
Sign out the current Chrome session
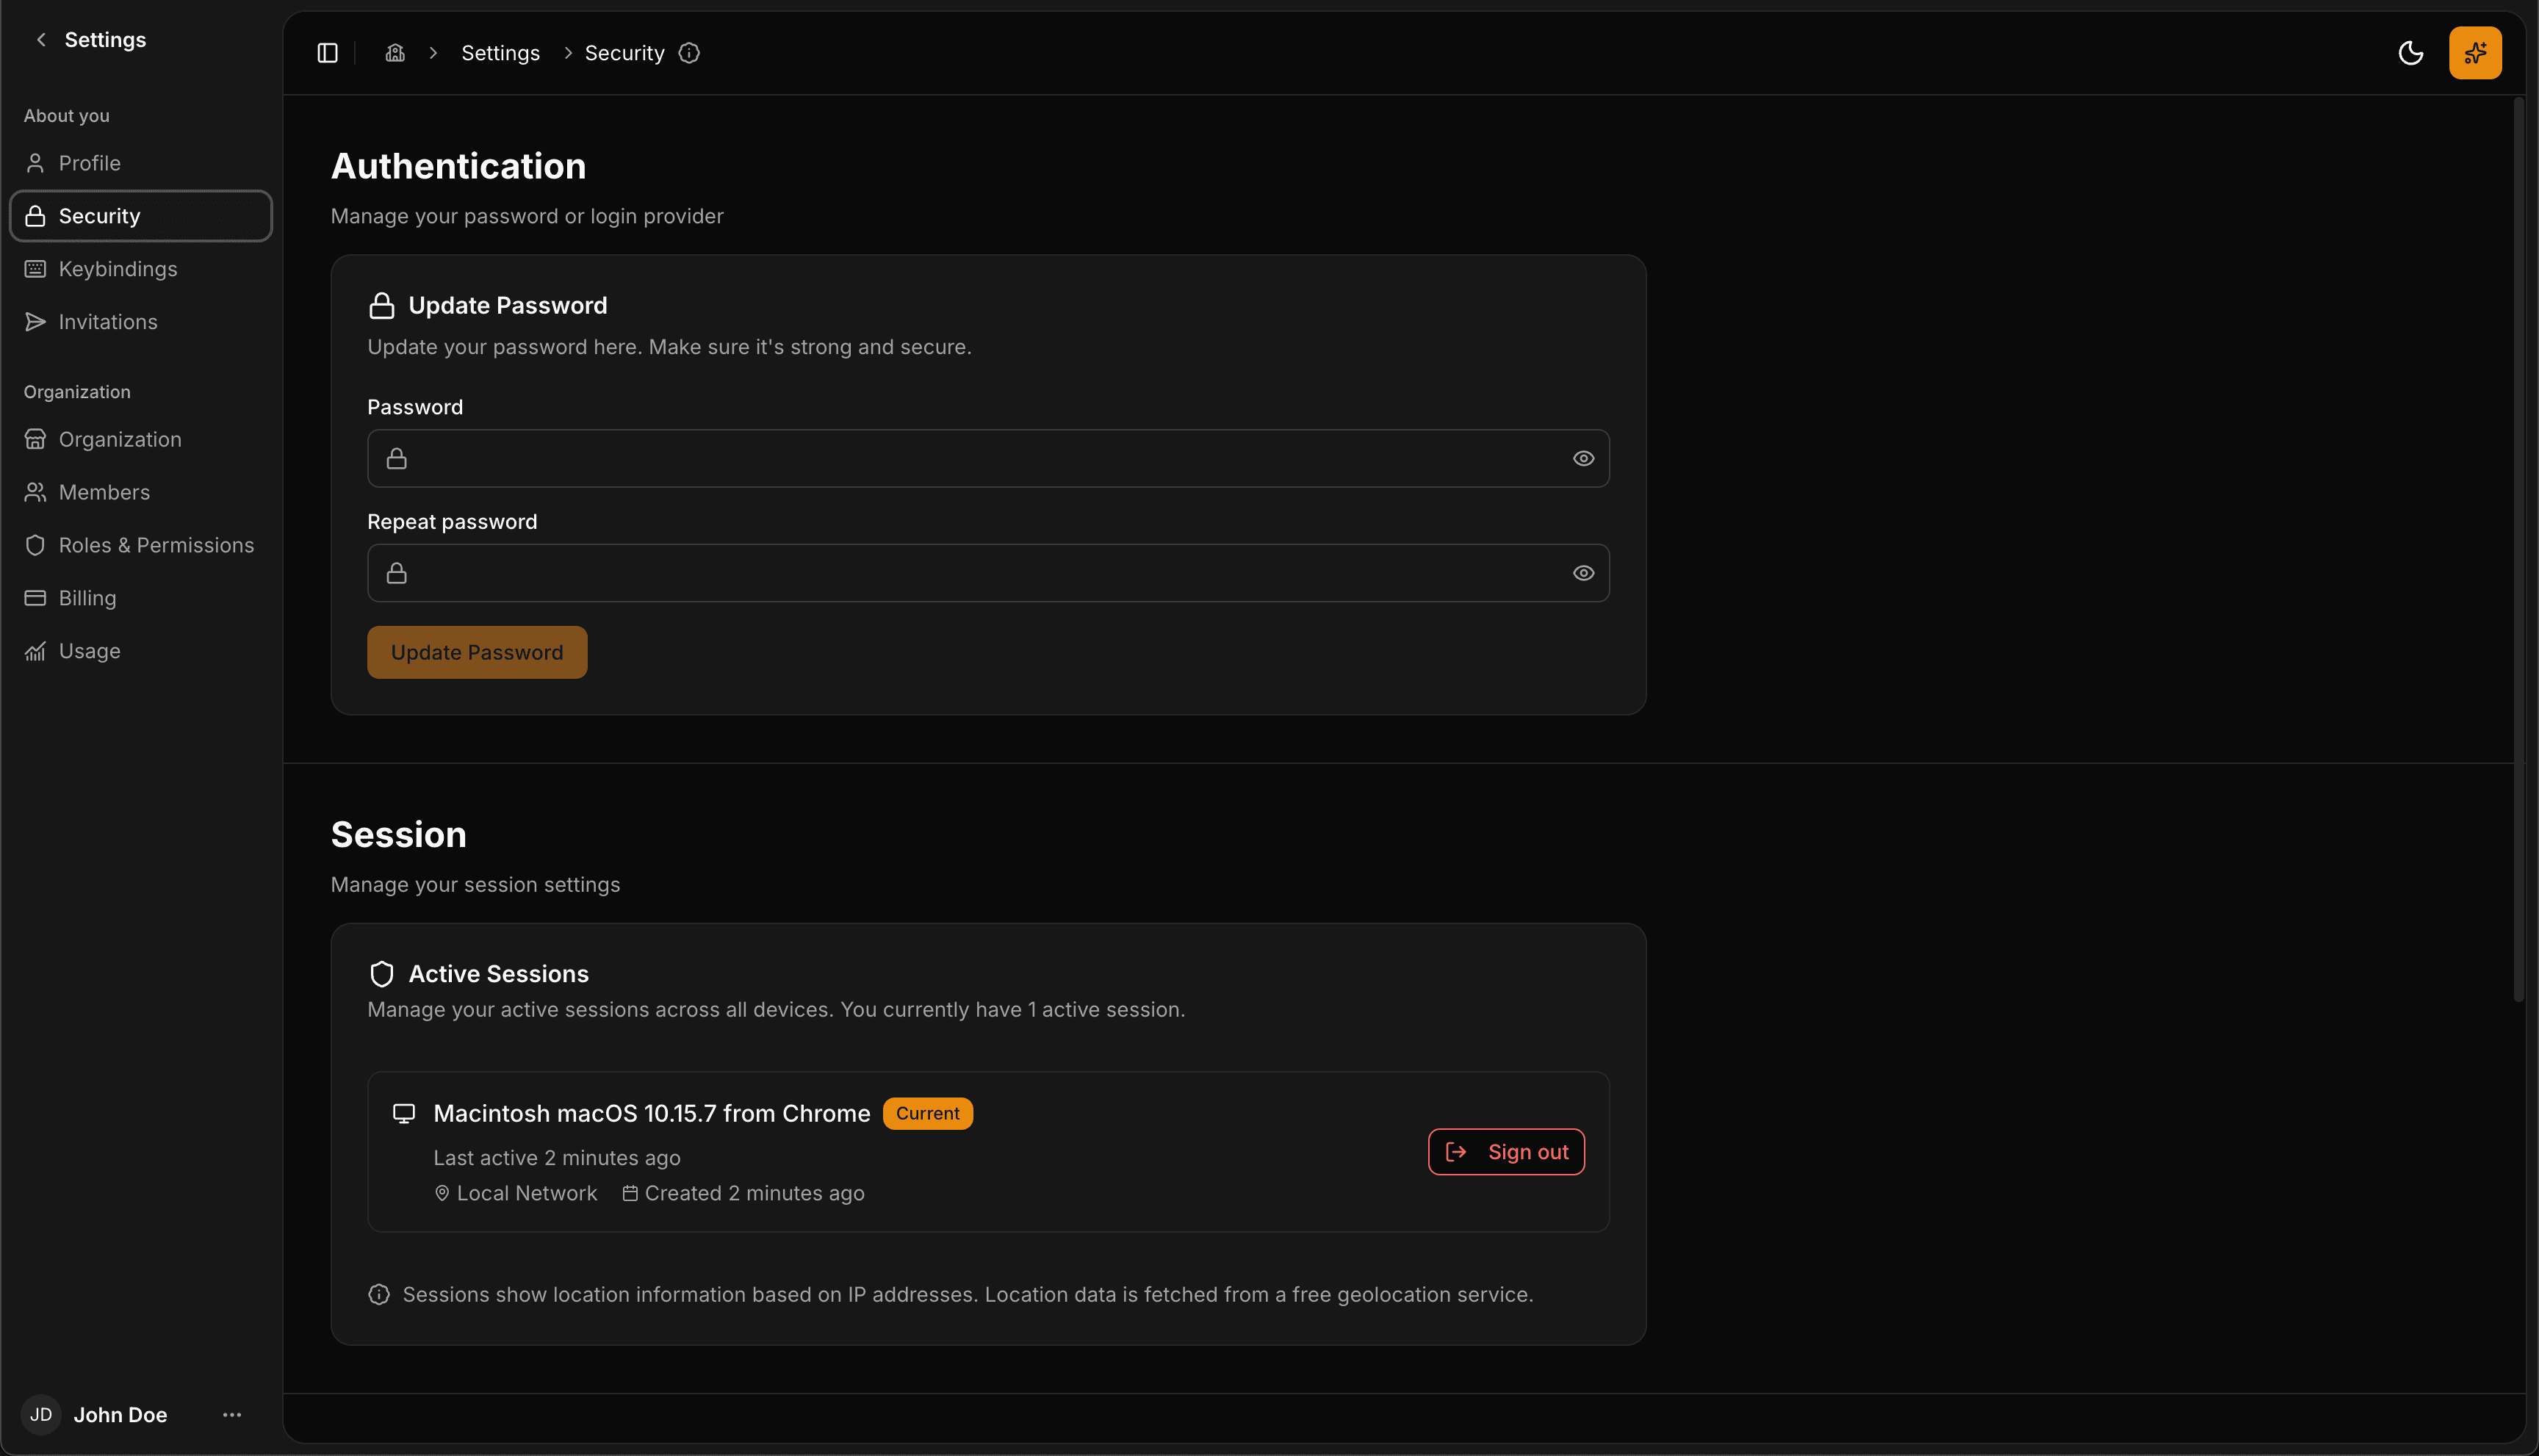[1506, 1151]
